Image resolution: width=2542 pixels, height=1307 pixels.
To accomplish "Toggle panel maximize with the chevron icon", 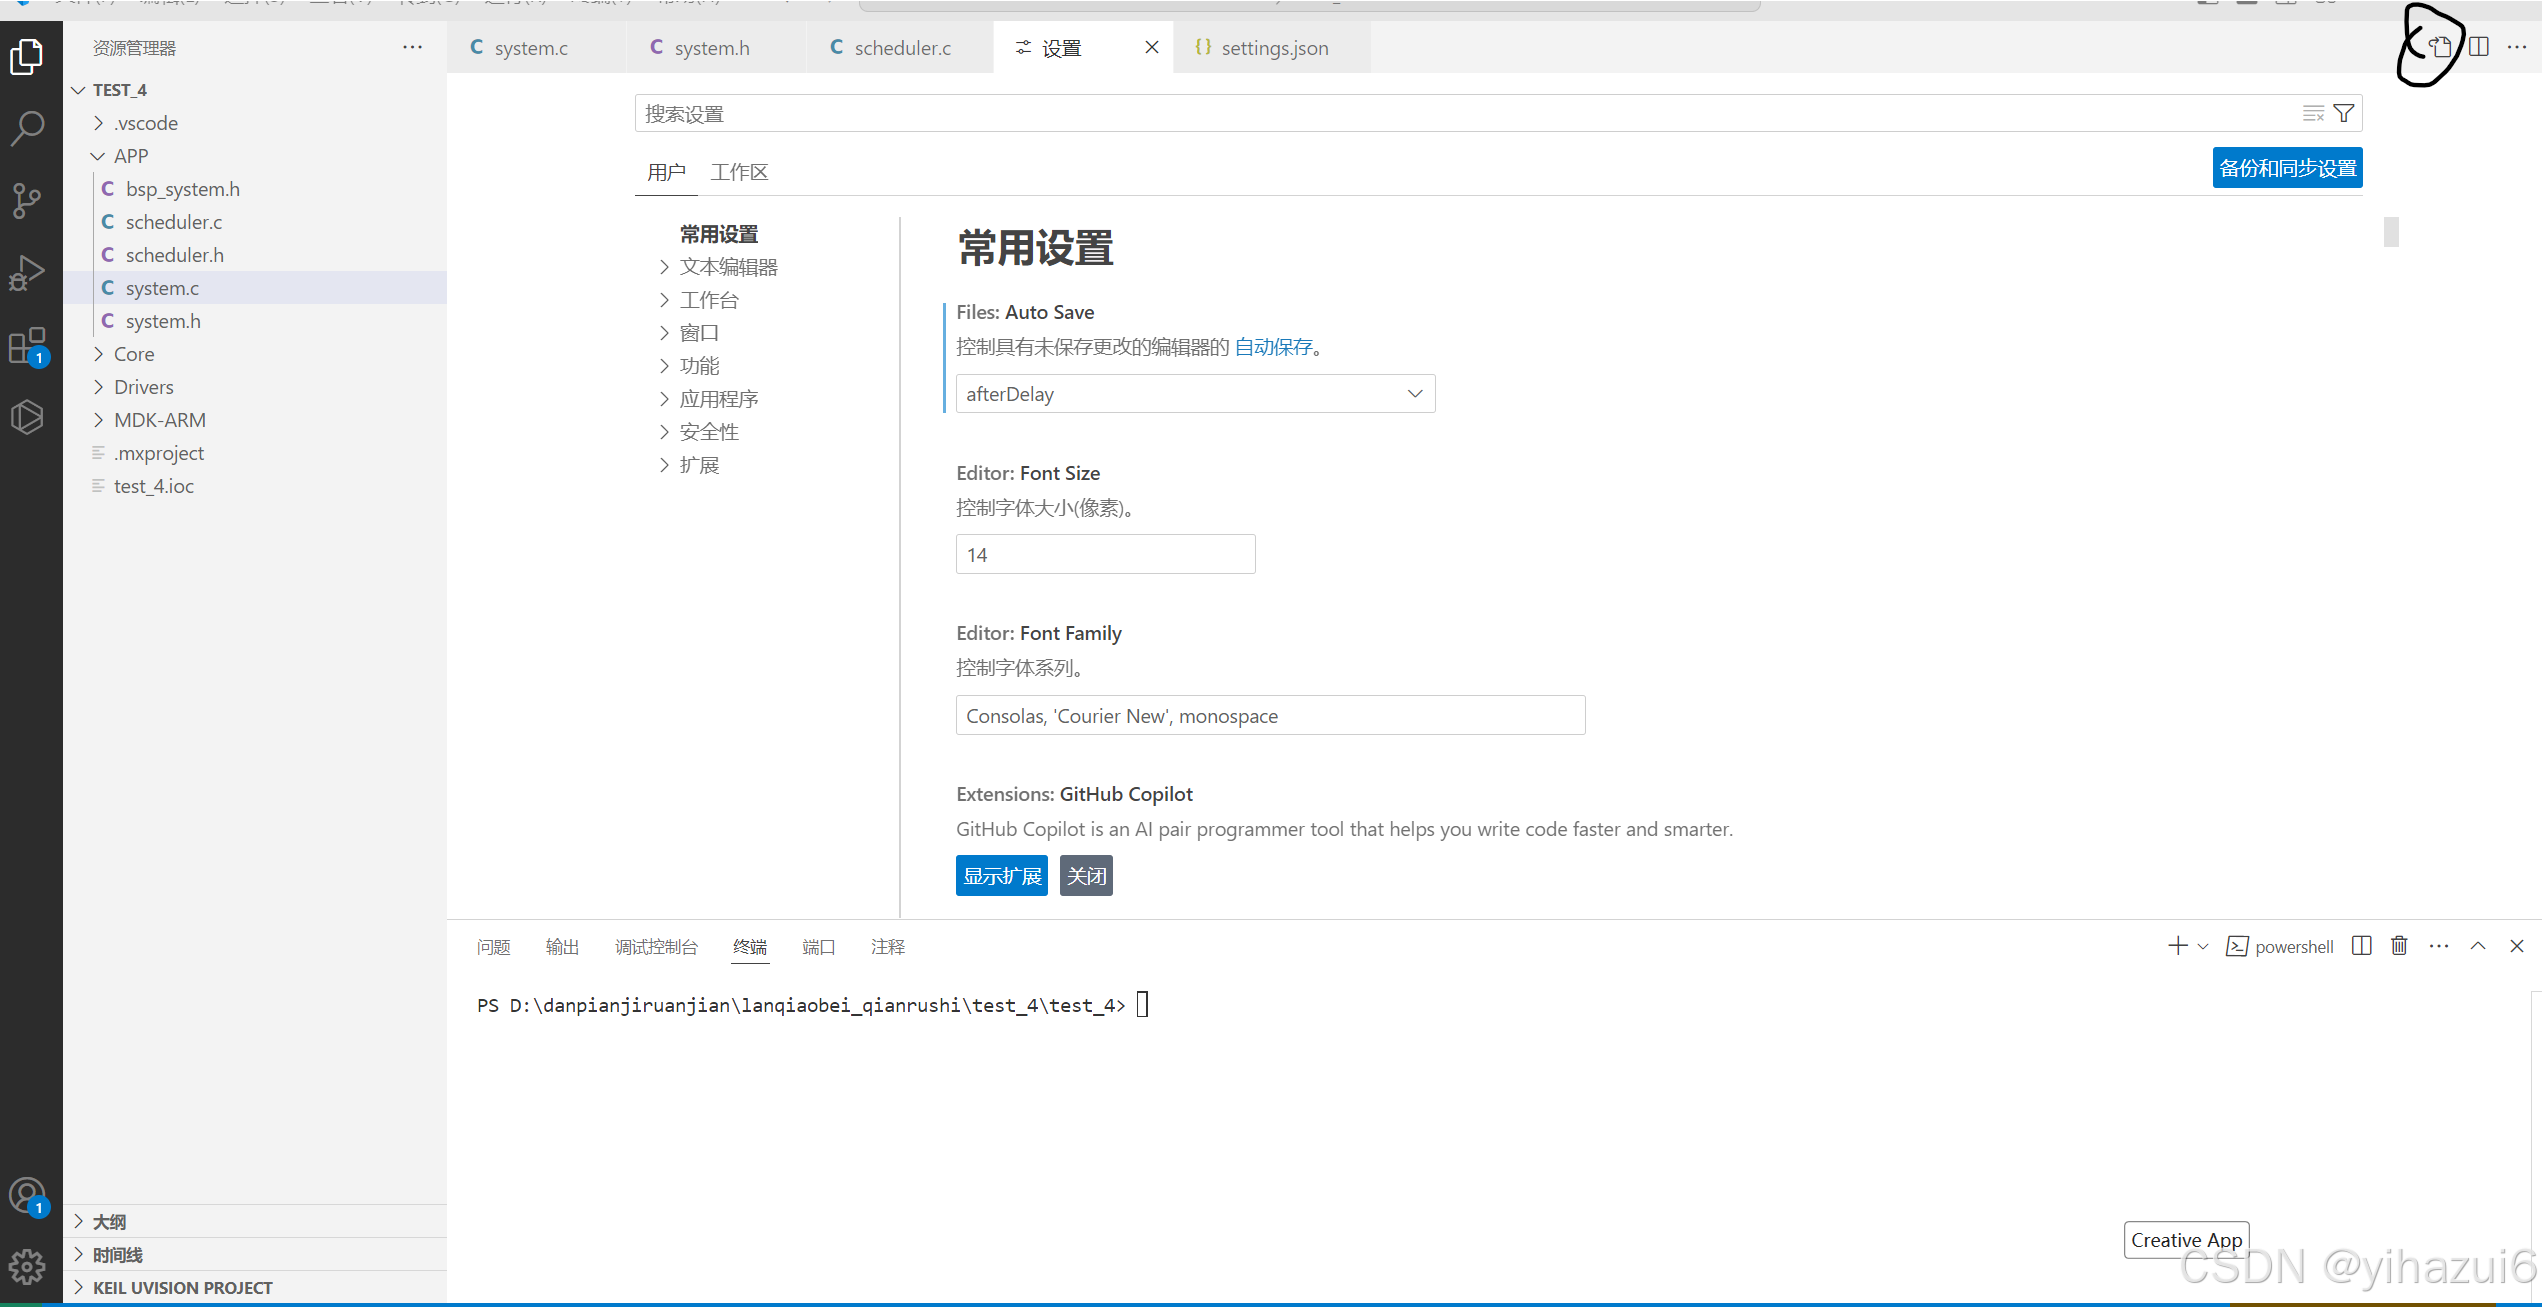I will pyautogui.click(x=2479, y=945).
